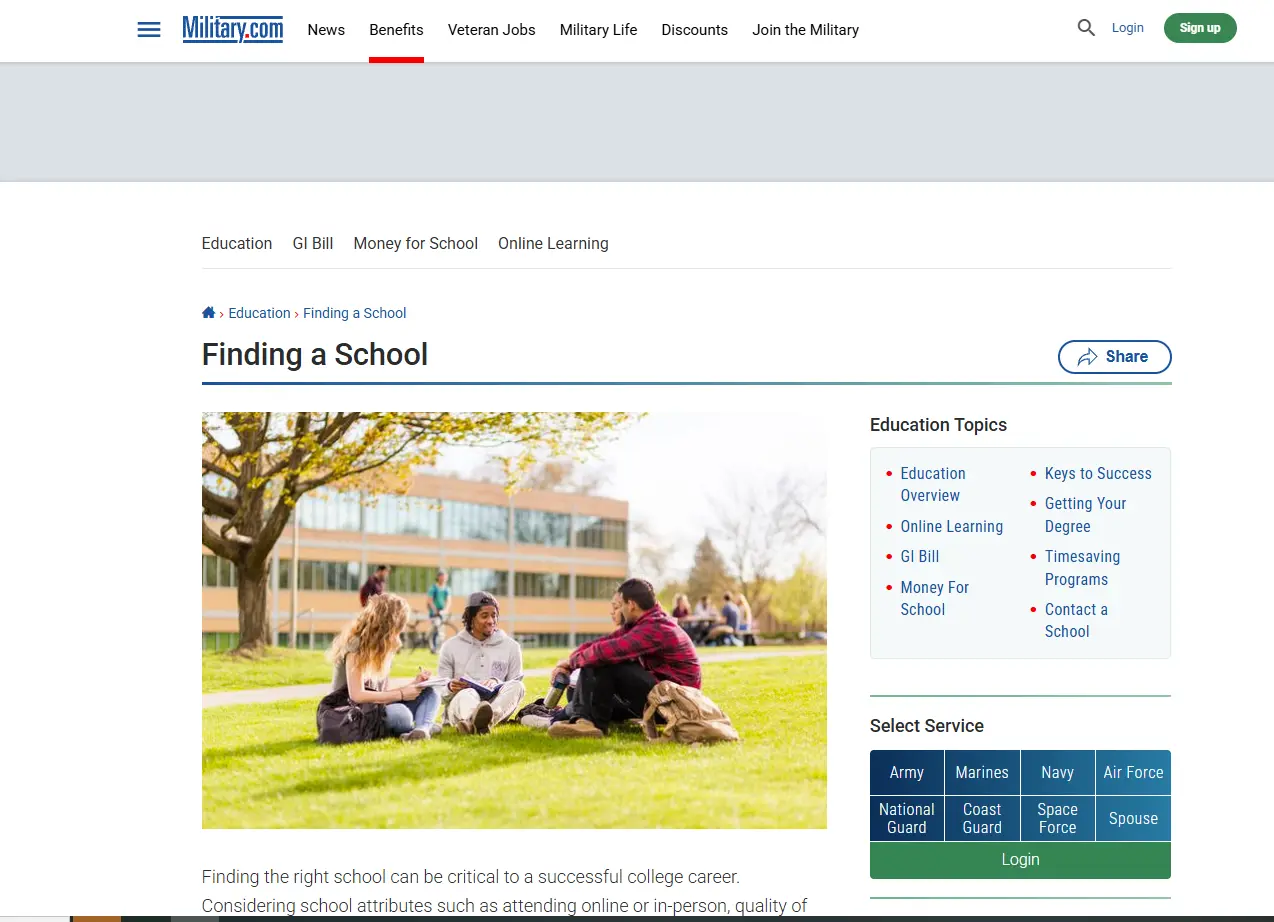Switch to the Benefits section

click(x=396, y=30)
